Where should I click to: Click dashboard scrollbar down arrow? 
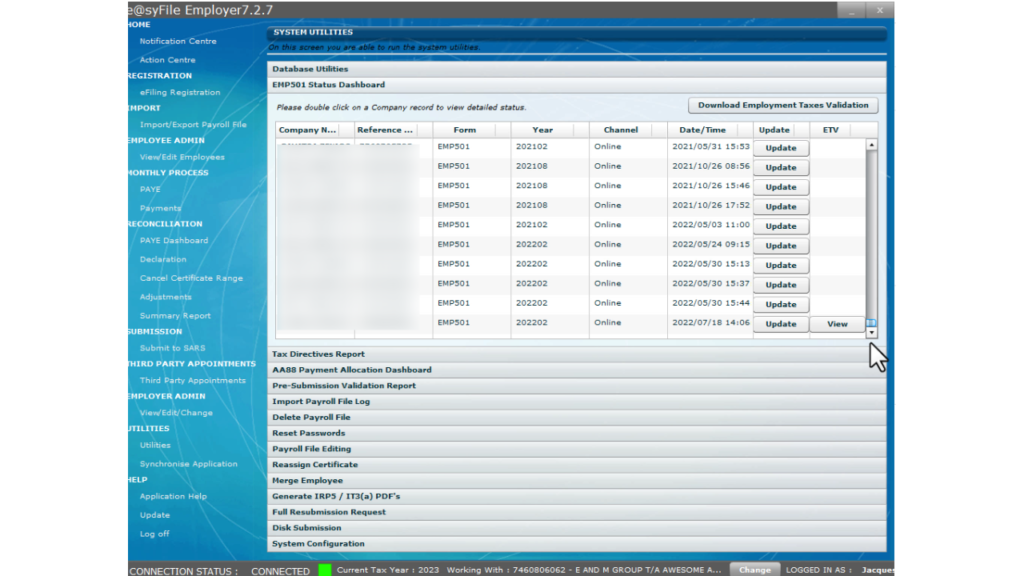coord(871,333)
